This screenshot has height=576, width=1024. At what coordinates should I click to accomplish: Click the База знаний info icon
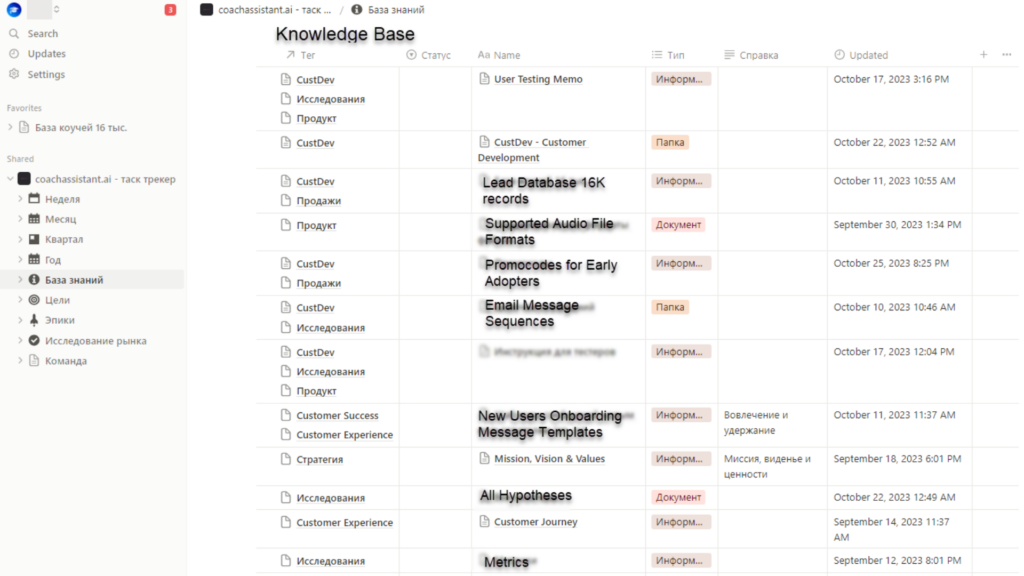click(34, 280)
